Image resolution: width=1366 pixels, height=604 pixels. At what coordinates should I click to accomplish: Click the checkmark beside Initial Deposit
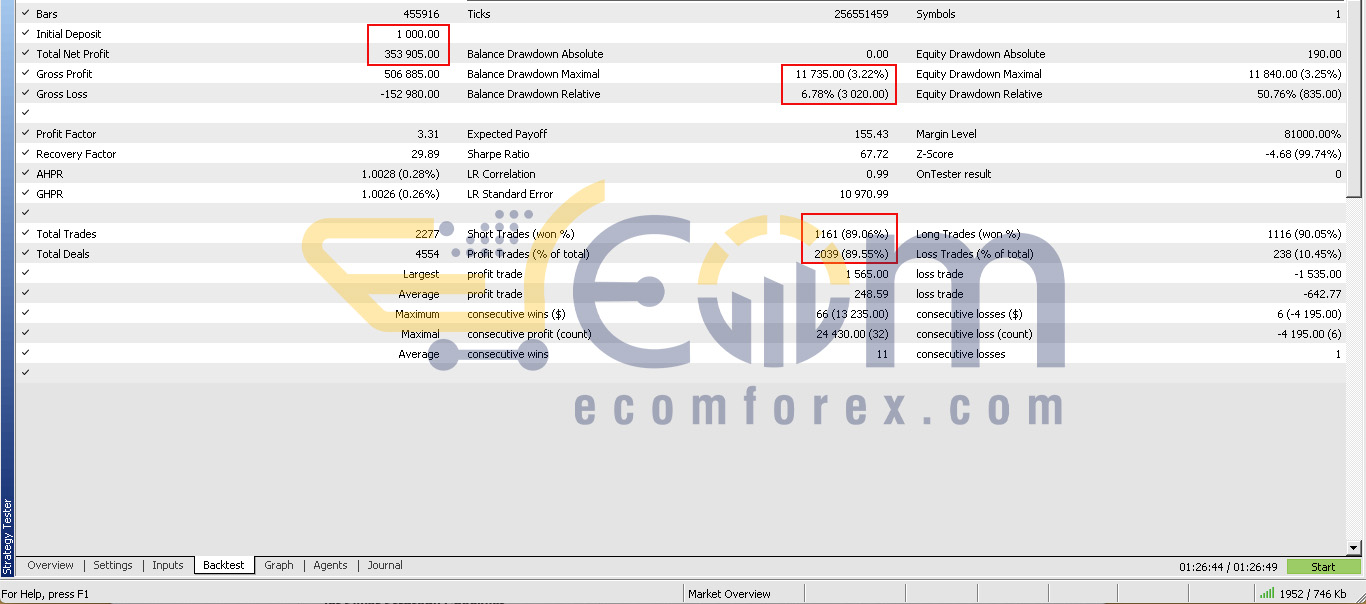pyautogui.click(x=25, y=34)
